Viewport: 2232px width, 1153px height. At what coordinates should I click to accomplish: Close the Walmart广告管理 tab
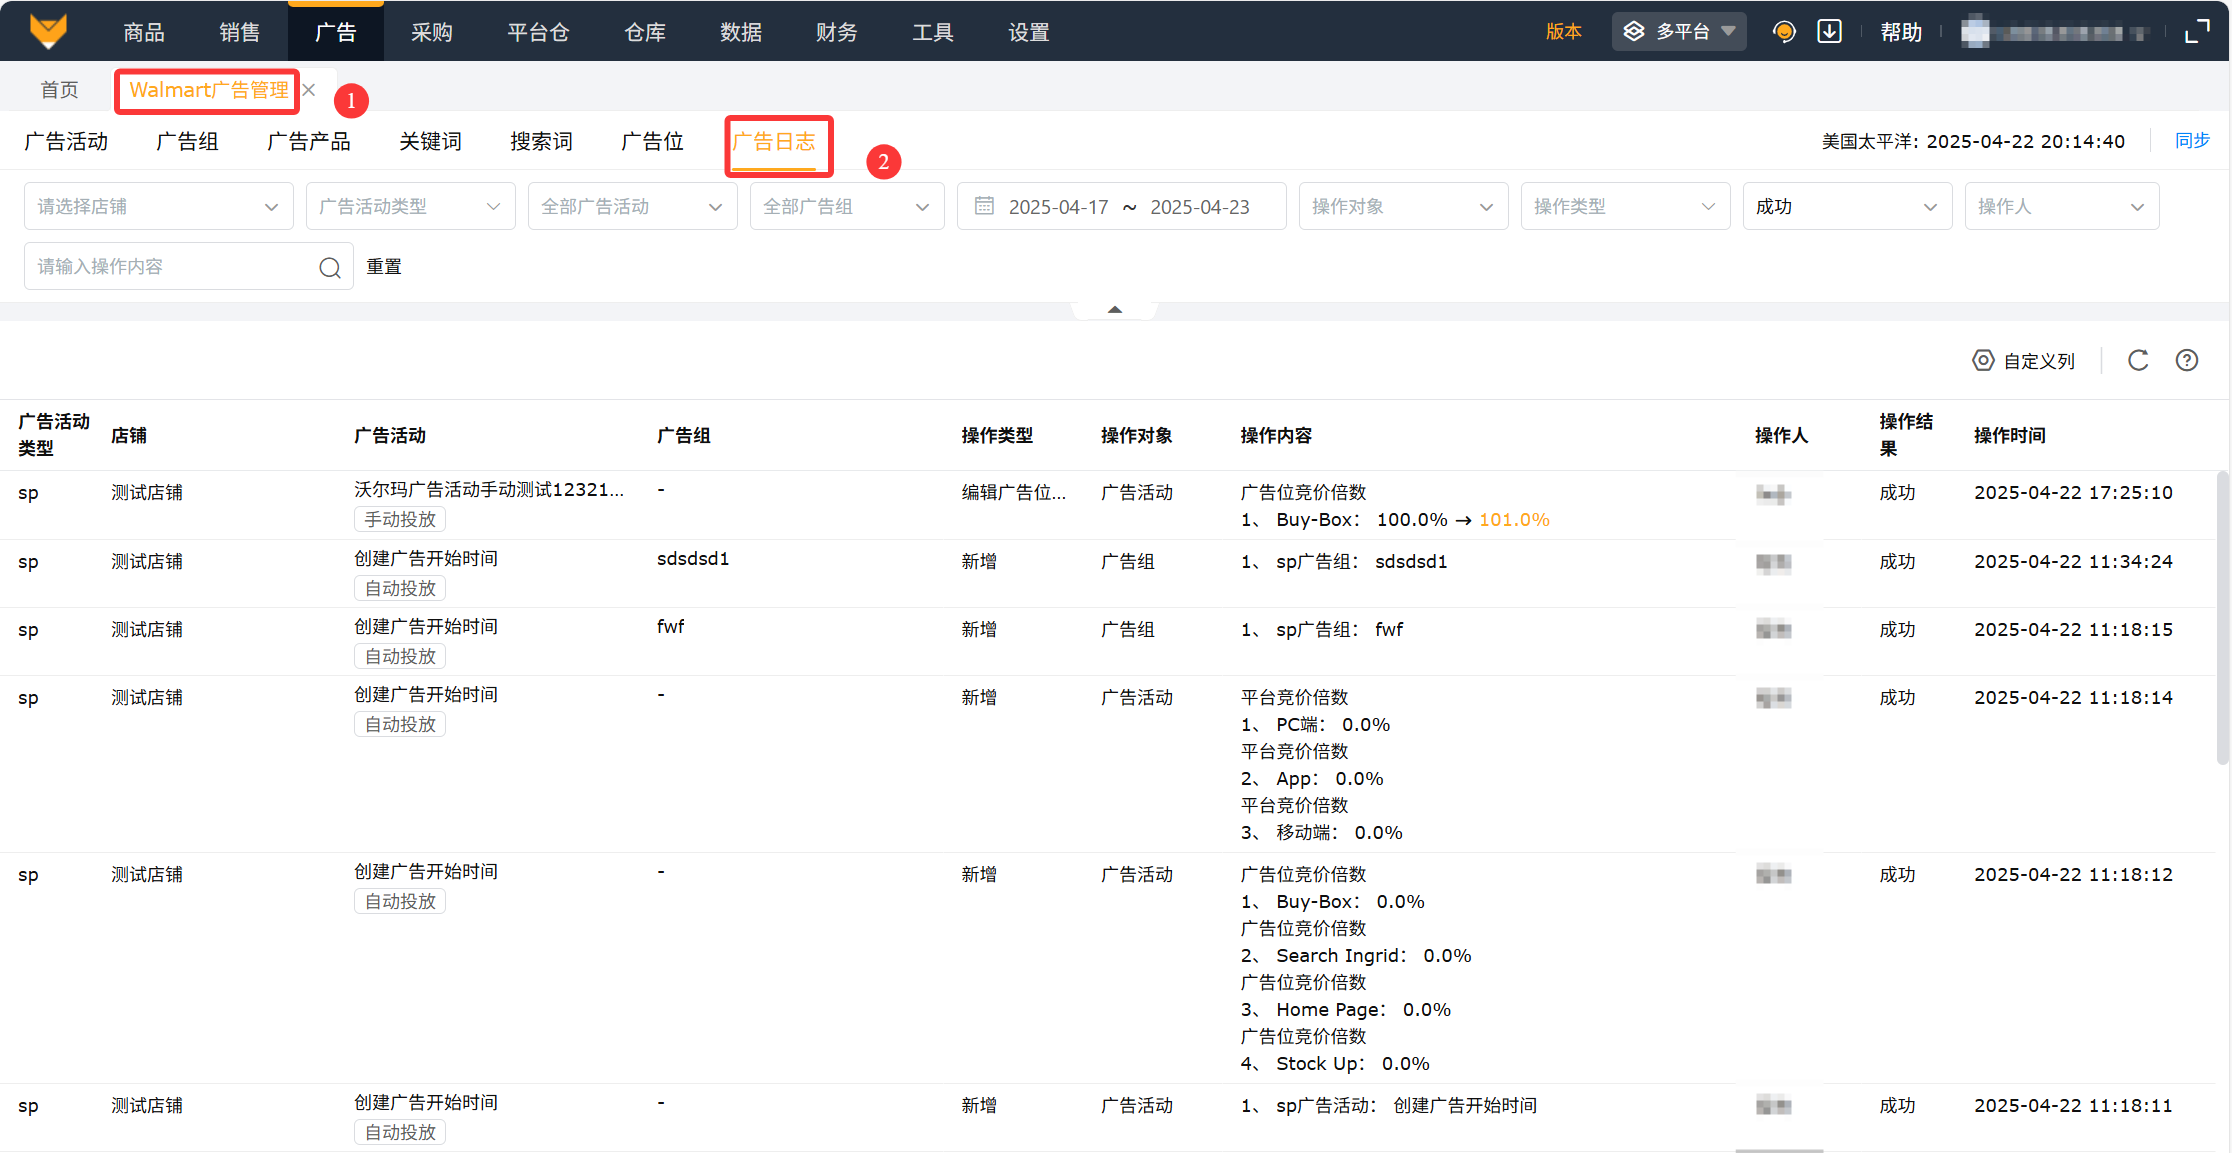(x=310, y=90)
